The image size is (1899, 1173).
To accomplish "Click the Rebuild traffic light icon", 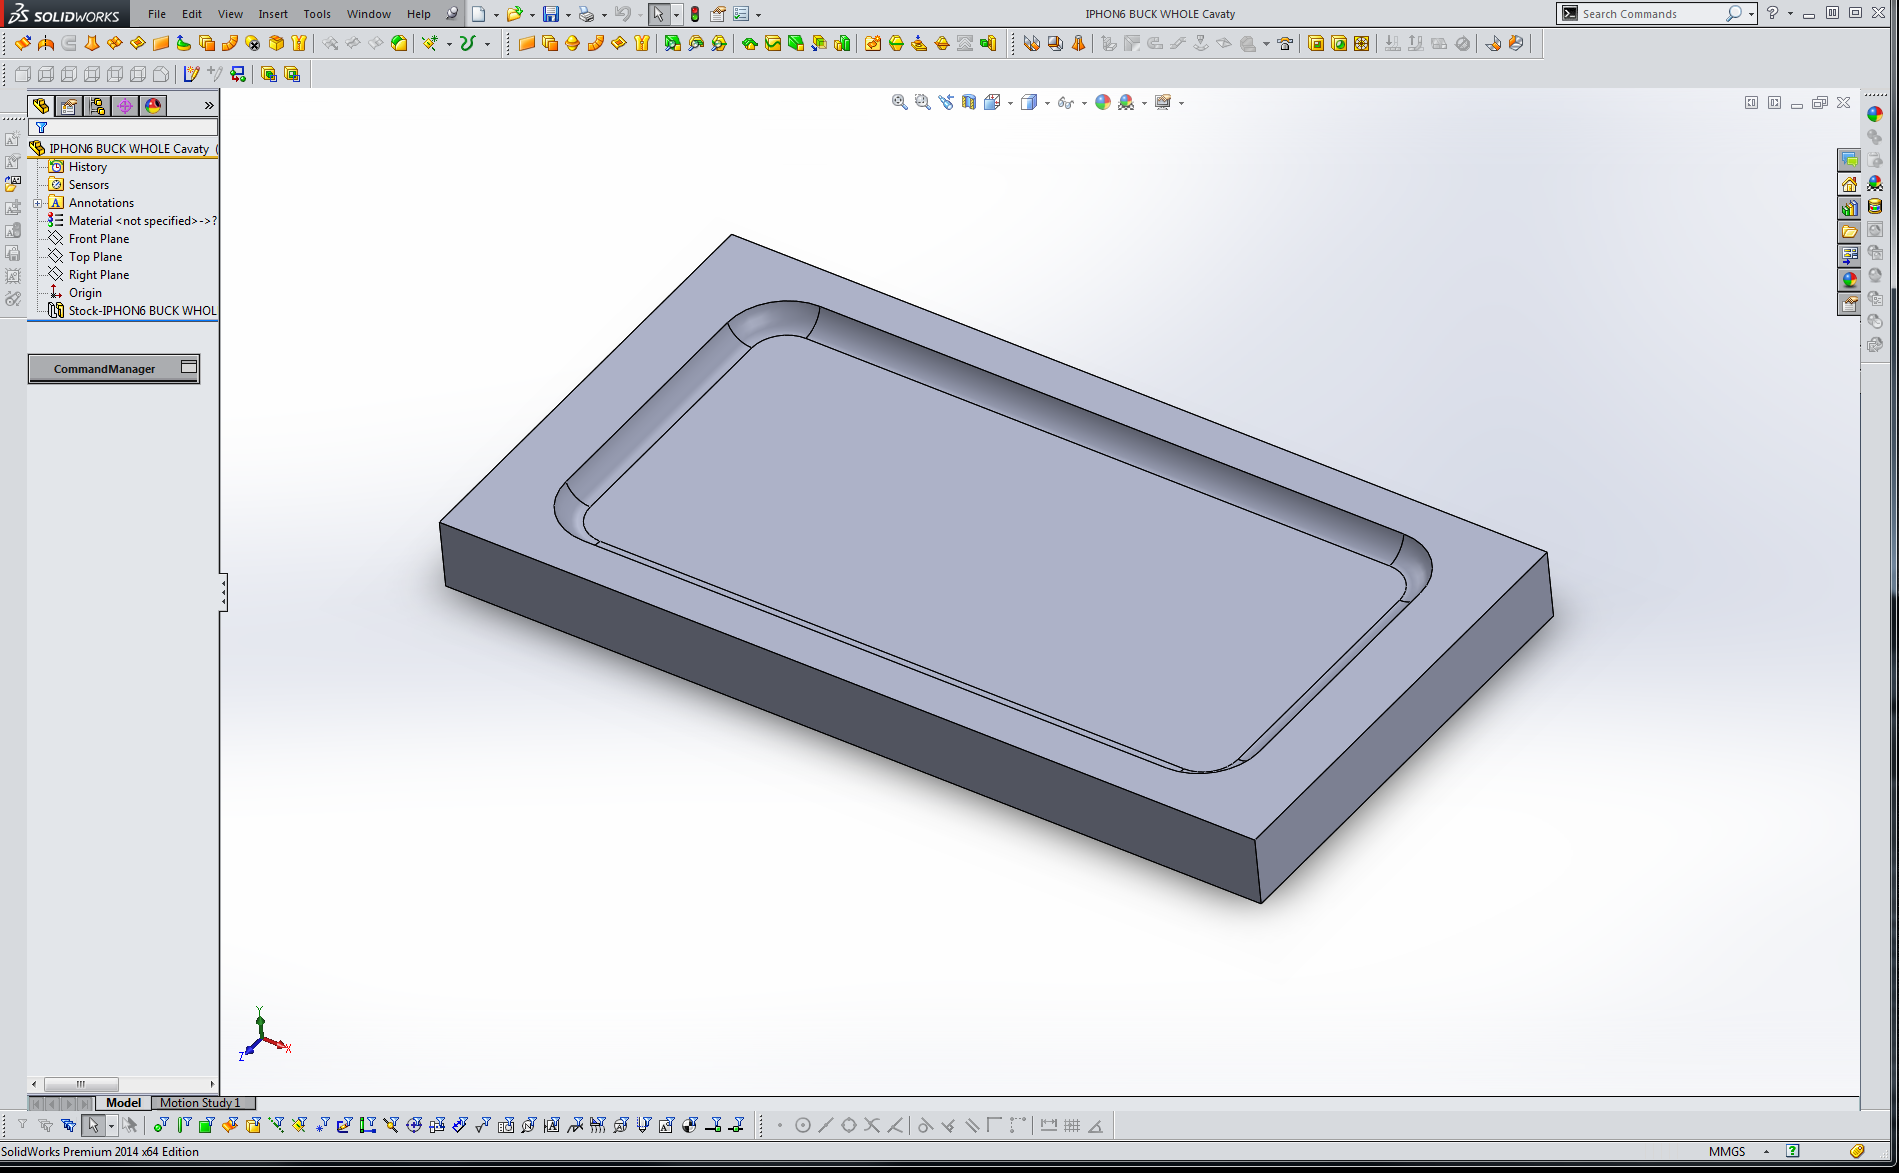I will tap(695, 14).
